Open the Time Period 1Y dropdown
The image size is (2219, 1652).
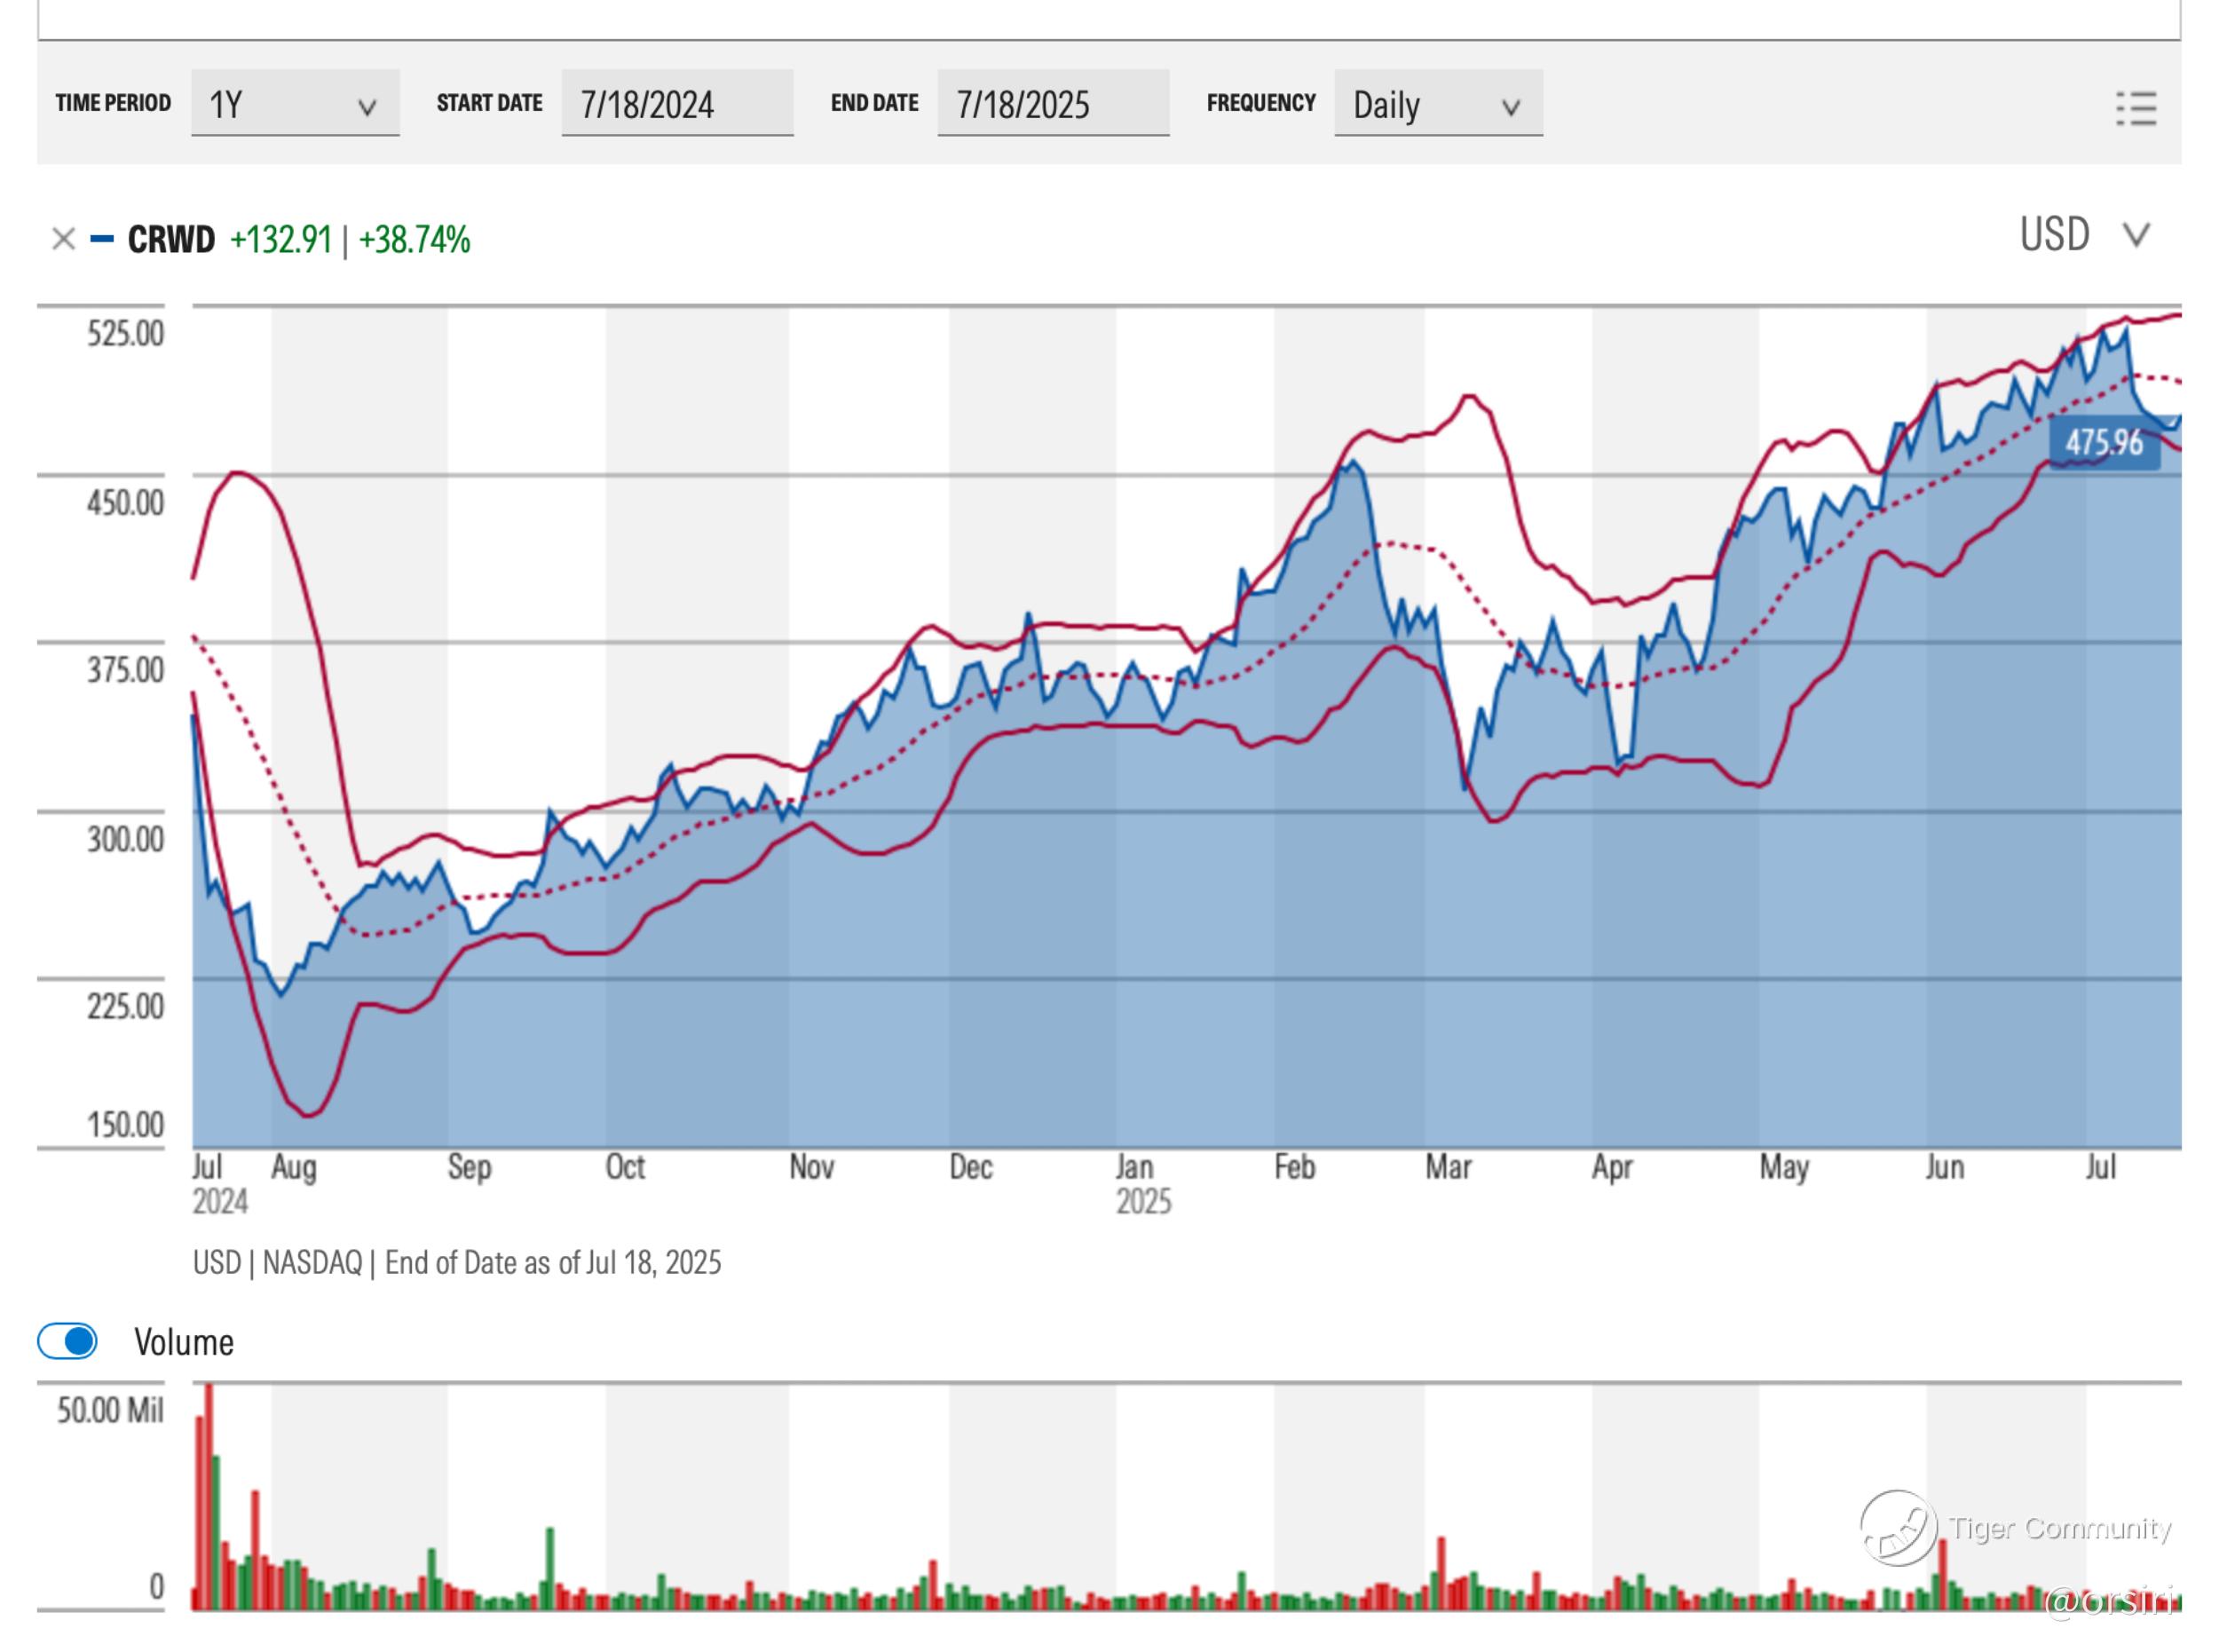[294, 104]
